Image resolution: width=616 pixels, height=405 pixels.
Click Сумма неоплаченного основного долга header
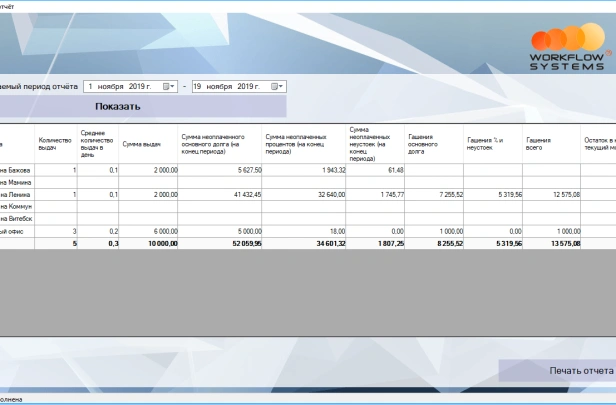[220, 143]
